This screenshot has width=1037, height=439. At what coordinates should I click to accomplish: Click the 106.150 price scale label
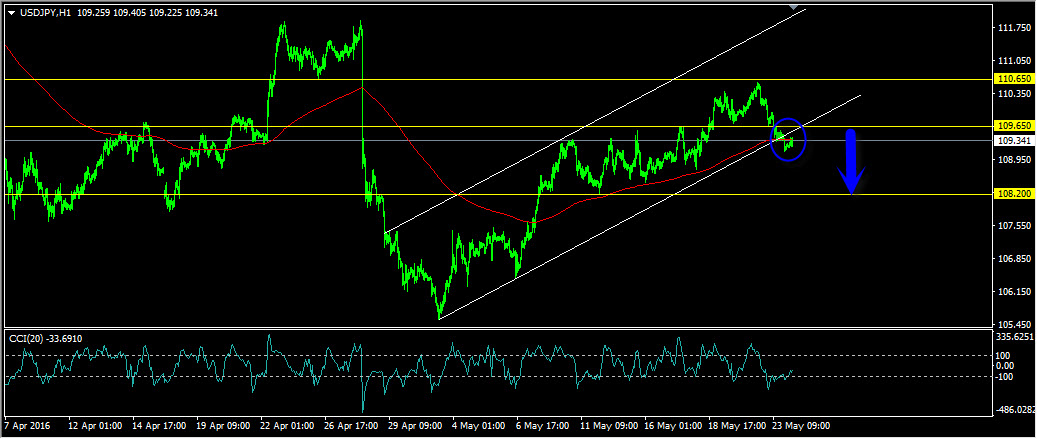pyautogui.click(x=1013, y=292)
